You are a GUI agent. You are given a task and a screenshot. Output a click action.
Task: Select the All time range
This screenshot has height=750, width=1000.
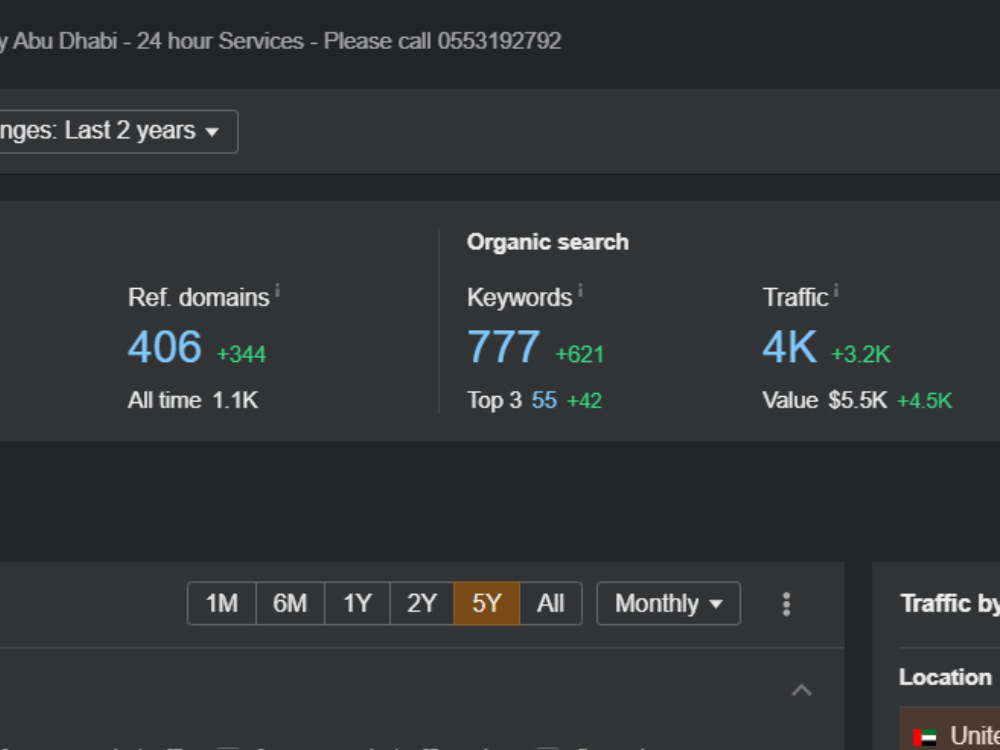[551, 603]
